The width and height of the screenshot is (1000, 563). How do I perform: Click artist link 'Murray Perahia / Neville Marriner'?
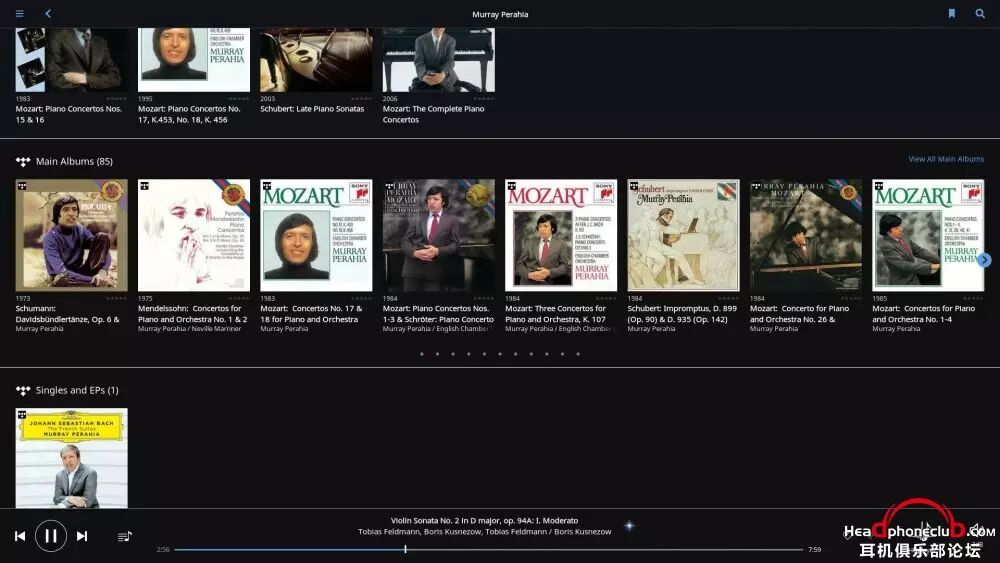(x=189, y=329)
